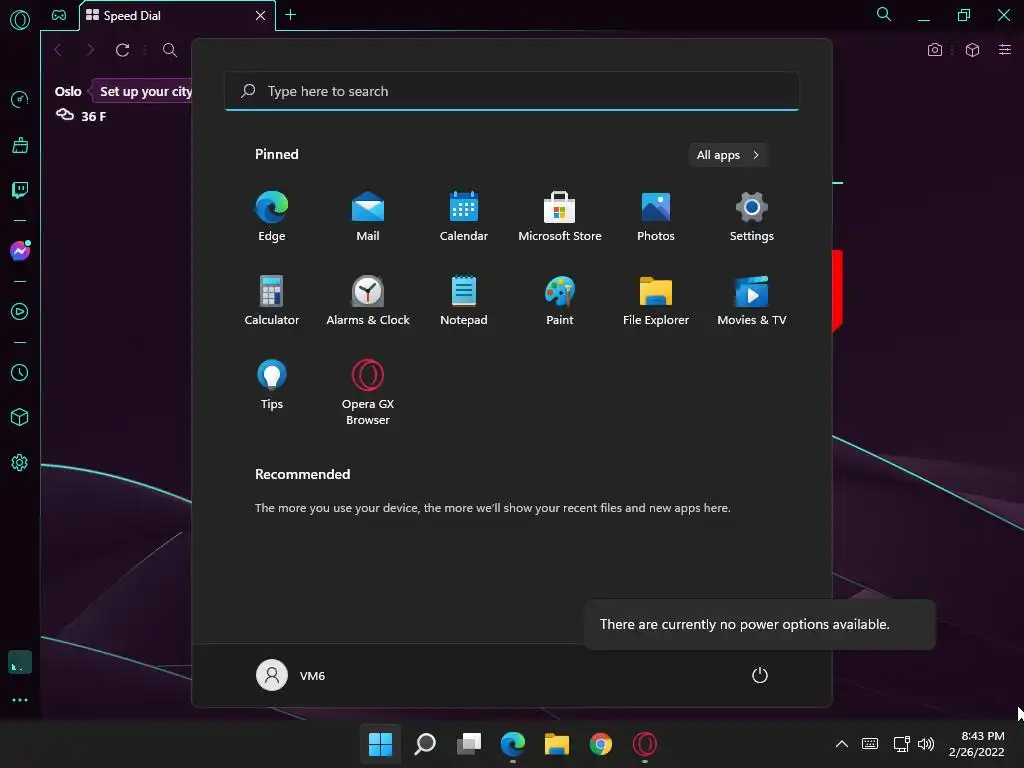Screen dimensions: 1024x768
Task: Launch Alarms & Clock
Action: click(x=368, y=300)
